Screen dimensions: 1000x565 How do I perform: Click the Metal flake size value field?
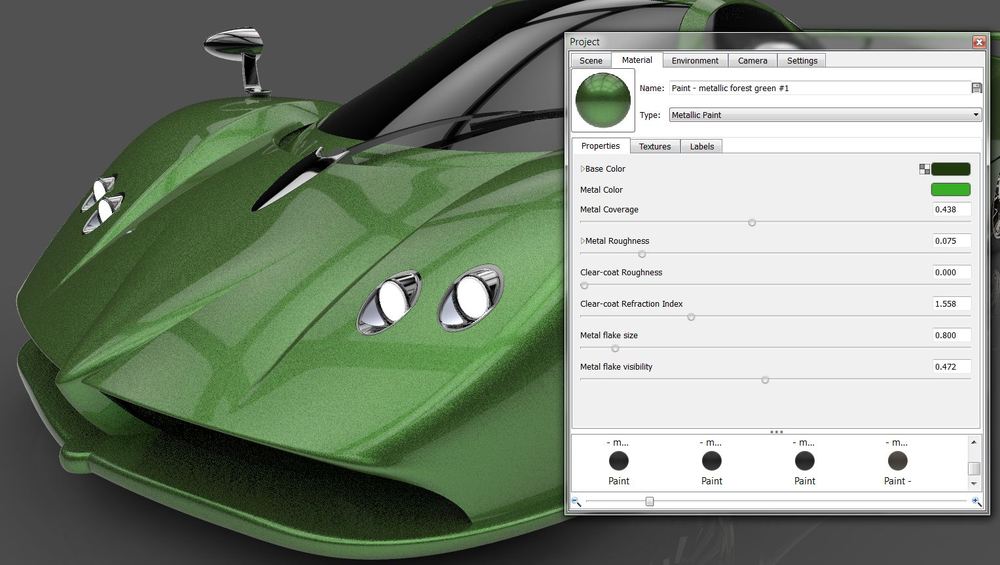(x=951, y=336)
